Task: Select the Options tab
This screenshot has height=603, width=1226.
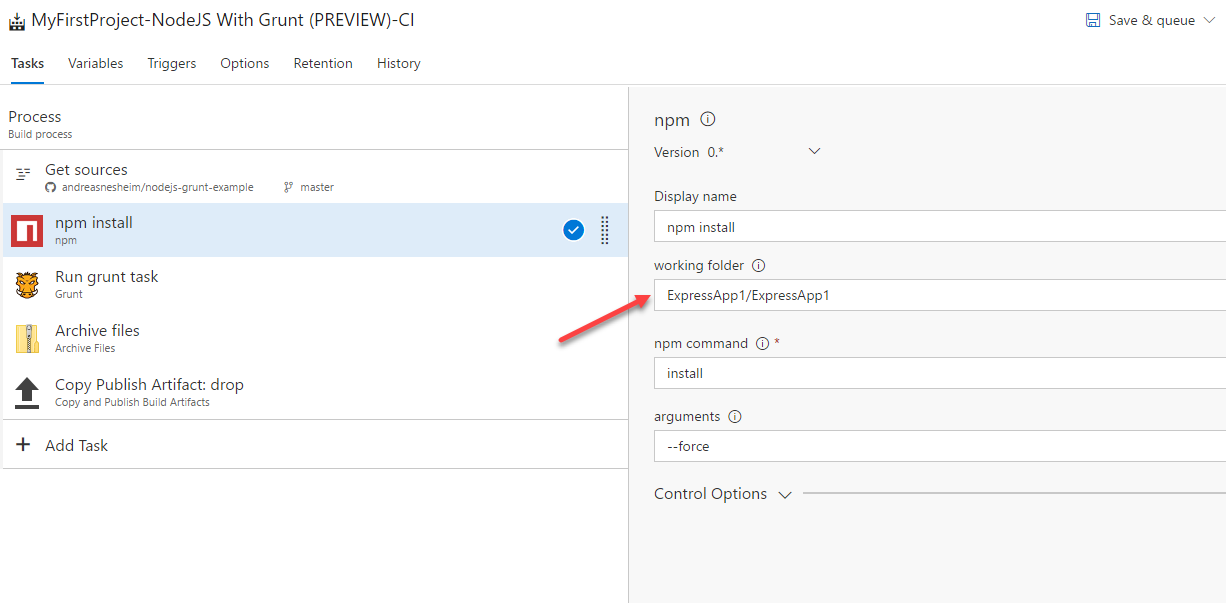Action: click(245, 63)
